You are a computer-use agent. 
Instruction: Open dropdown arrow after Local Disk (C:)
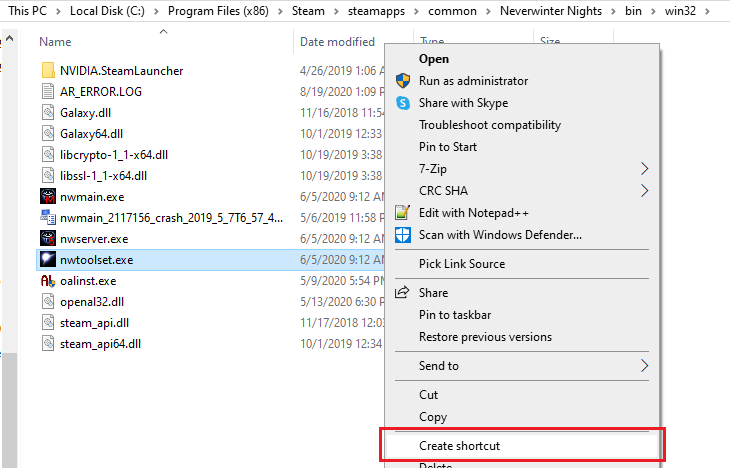click(x=156, y=11)
